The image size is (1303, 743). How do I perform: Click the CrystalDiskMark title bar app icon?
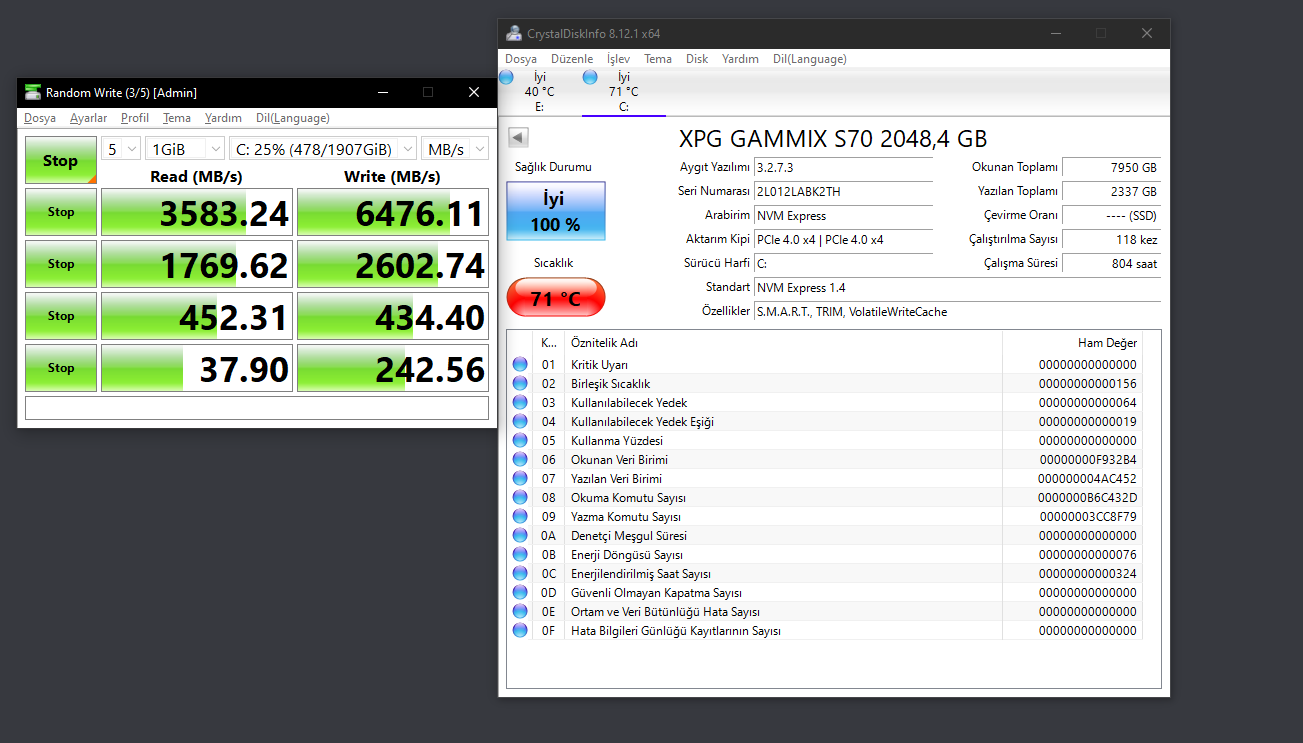[x=33, y=93]
